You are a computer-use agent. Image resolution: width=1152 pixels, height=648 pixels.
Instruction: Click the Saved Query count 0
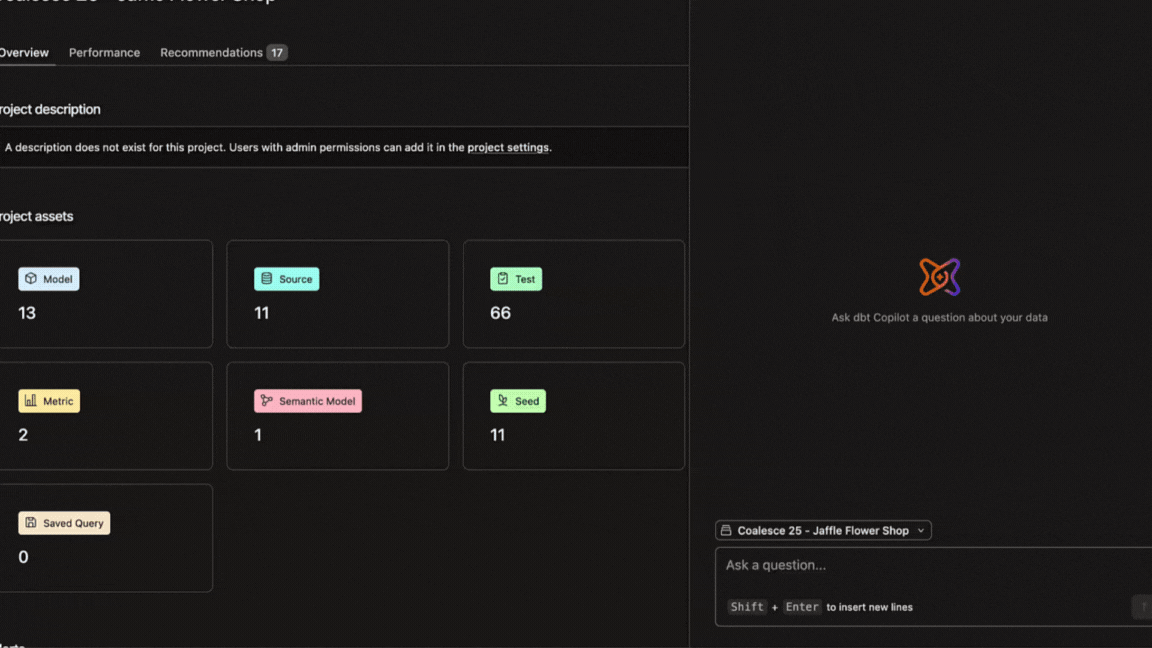click(24, 557)
